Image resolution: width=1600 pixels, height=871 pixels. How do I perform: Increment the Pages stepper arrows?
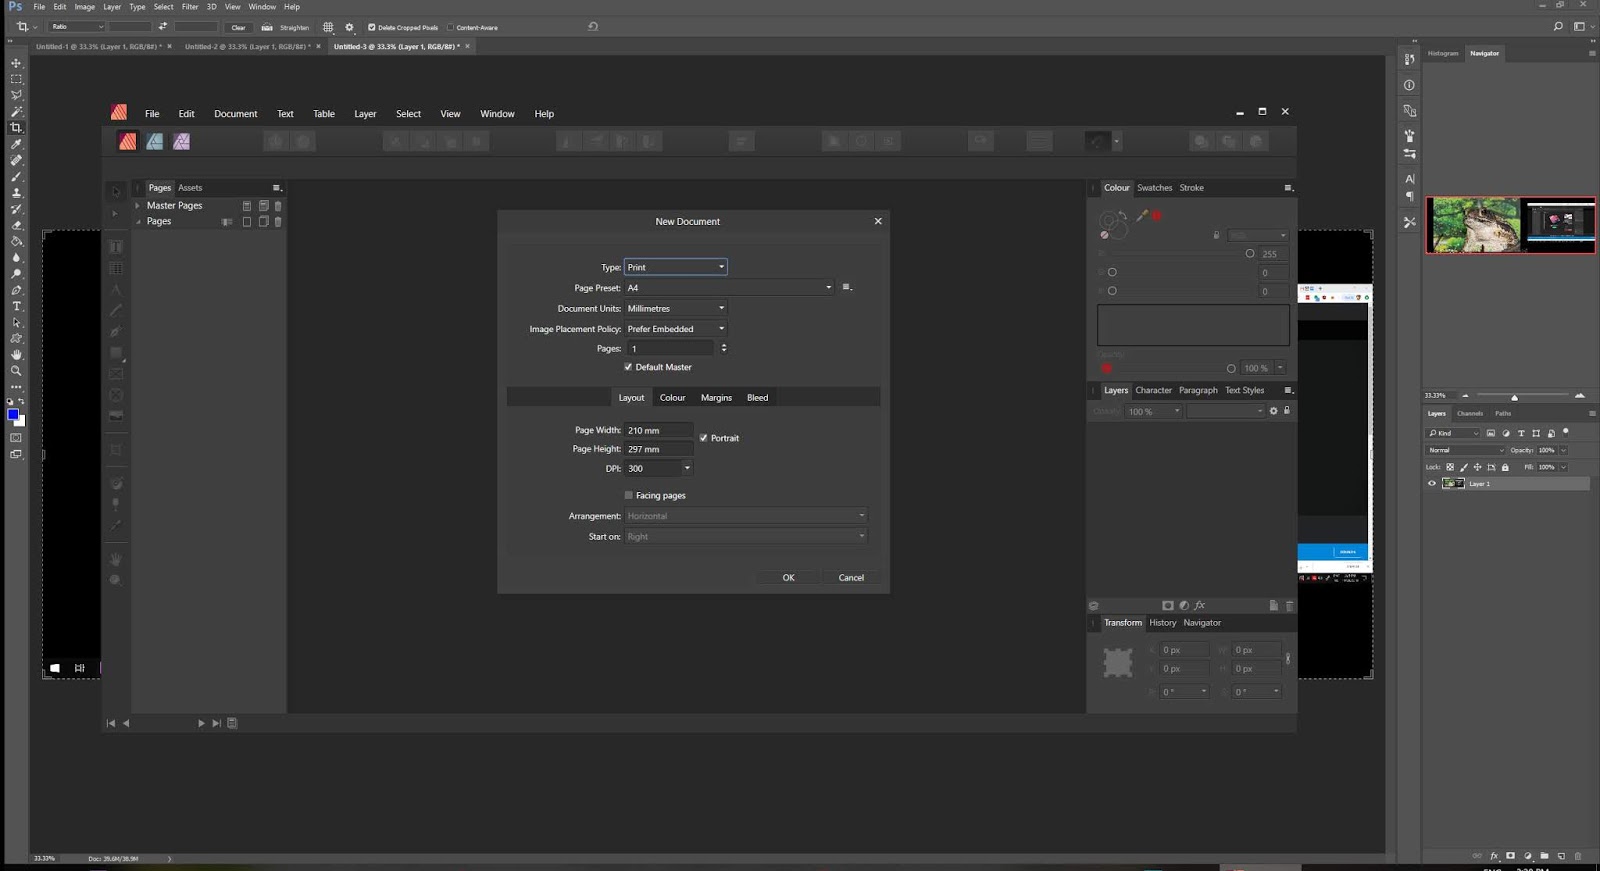point(724,348)
